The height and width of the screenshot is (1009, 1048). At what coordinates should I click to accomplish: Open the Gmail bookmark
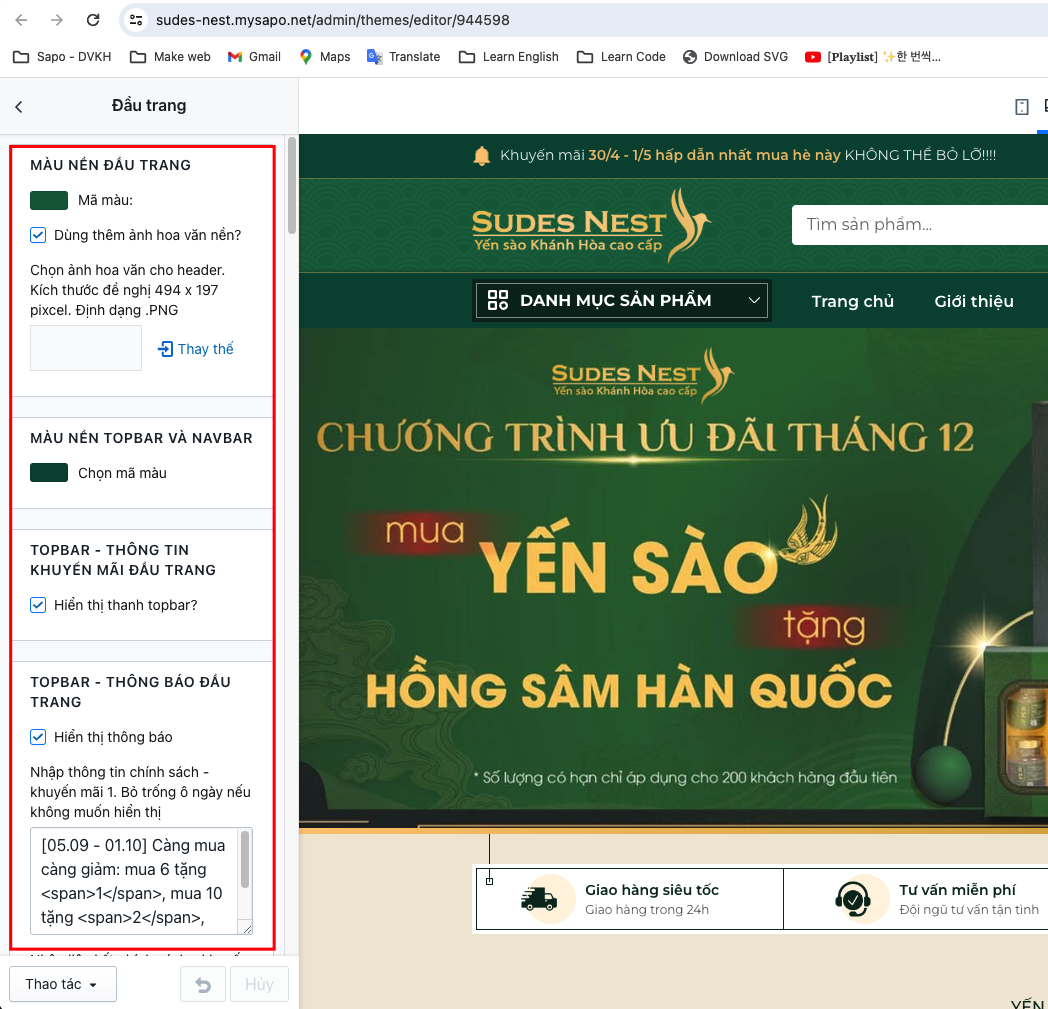pos(254,57)
